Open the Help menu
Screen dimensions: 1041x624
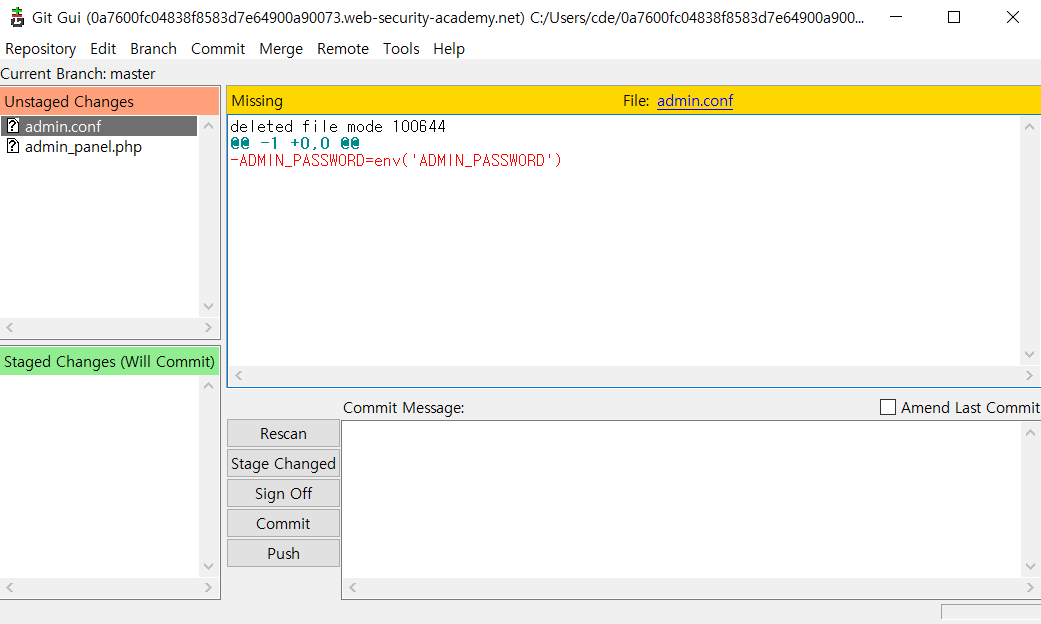tap(449, 49)
